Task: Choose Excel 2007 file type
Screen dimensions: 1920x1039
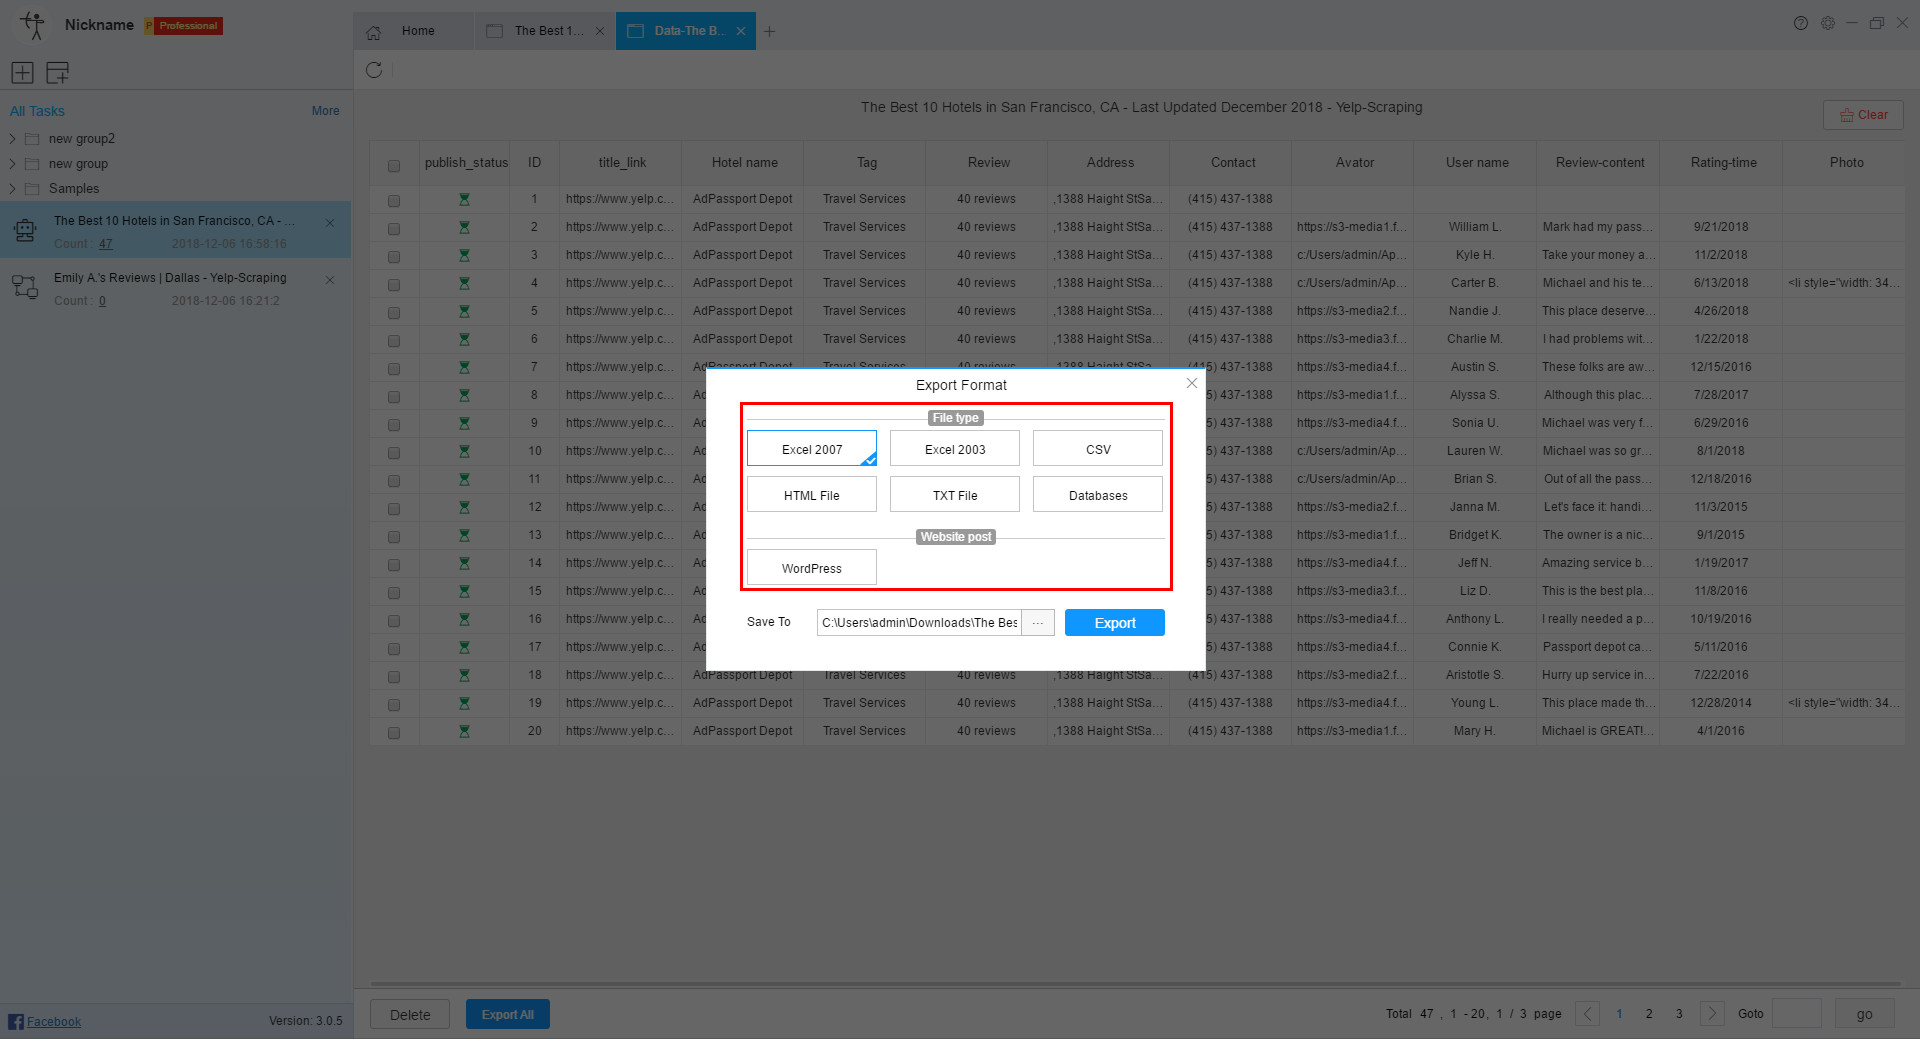Action: tap(812, 449)
